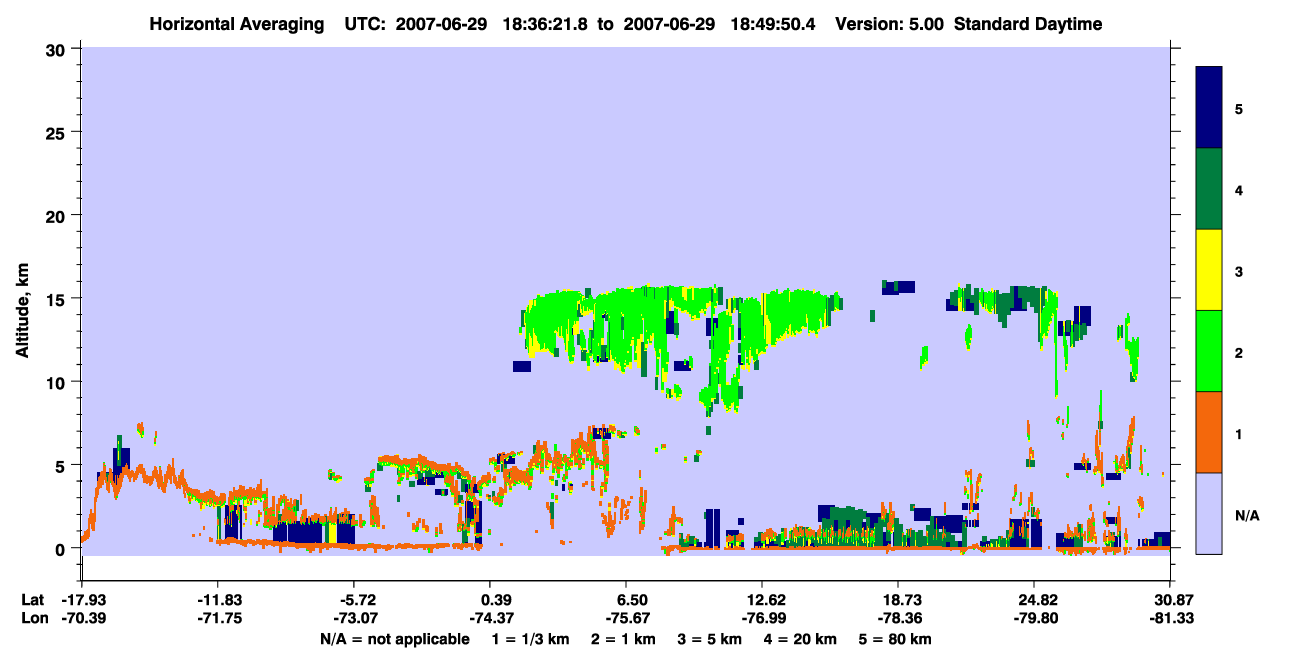Click latitude value 0.39

(497, 600)
